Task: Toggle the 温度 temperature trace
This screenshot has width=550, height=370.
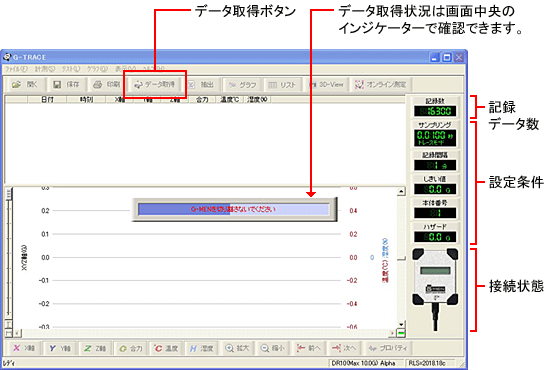Action: click(x=166, y=348)
